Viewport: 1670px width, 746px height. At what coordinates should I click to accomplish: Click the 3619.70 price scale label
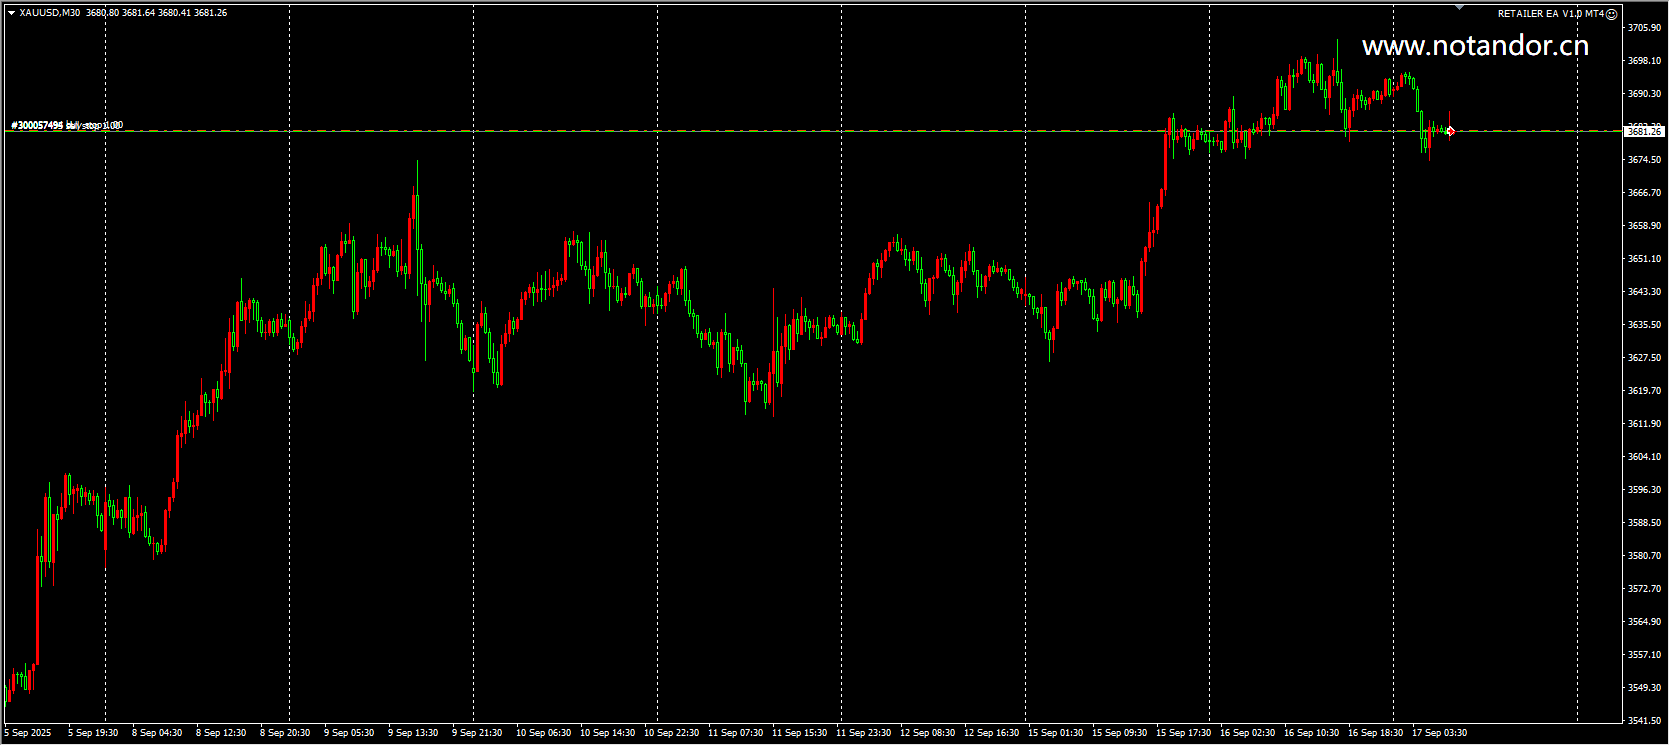(x=1644, y=391)
